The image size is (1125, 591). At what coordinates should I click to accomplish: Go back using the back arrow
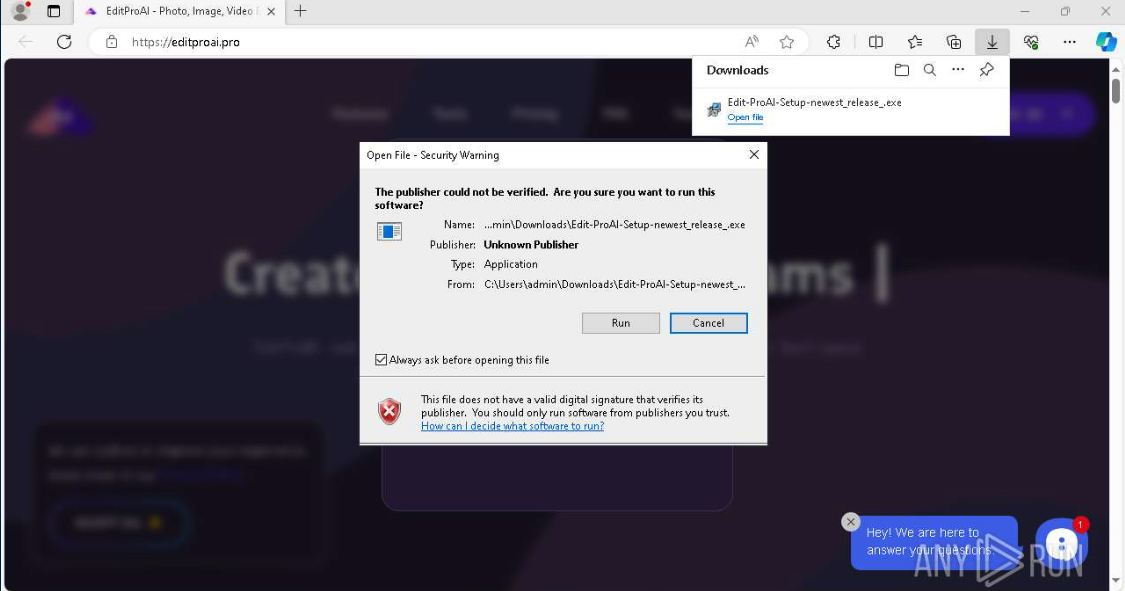coord(26,42)
